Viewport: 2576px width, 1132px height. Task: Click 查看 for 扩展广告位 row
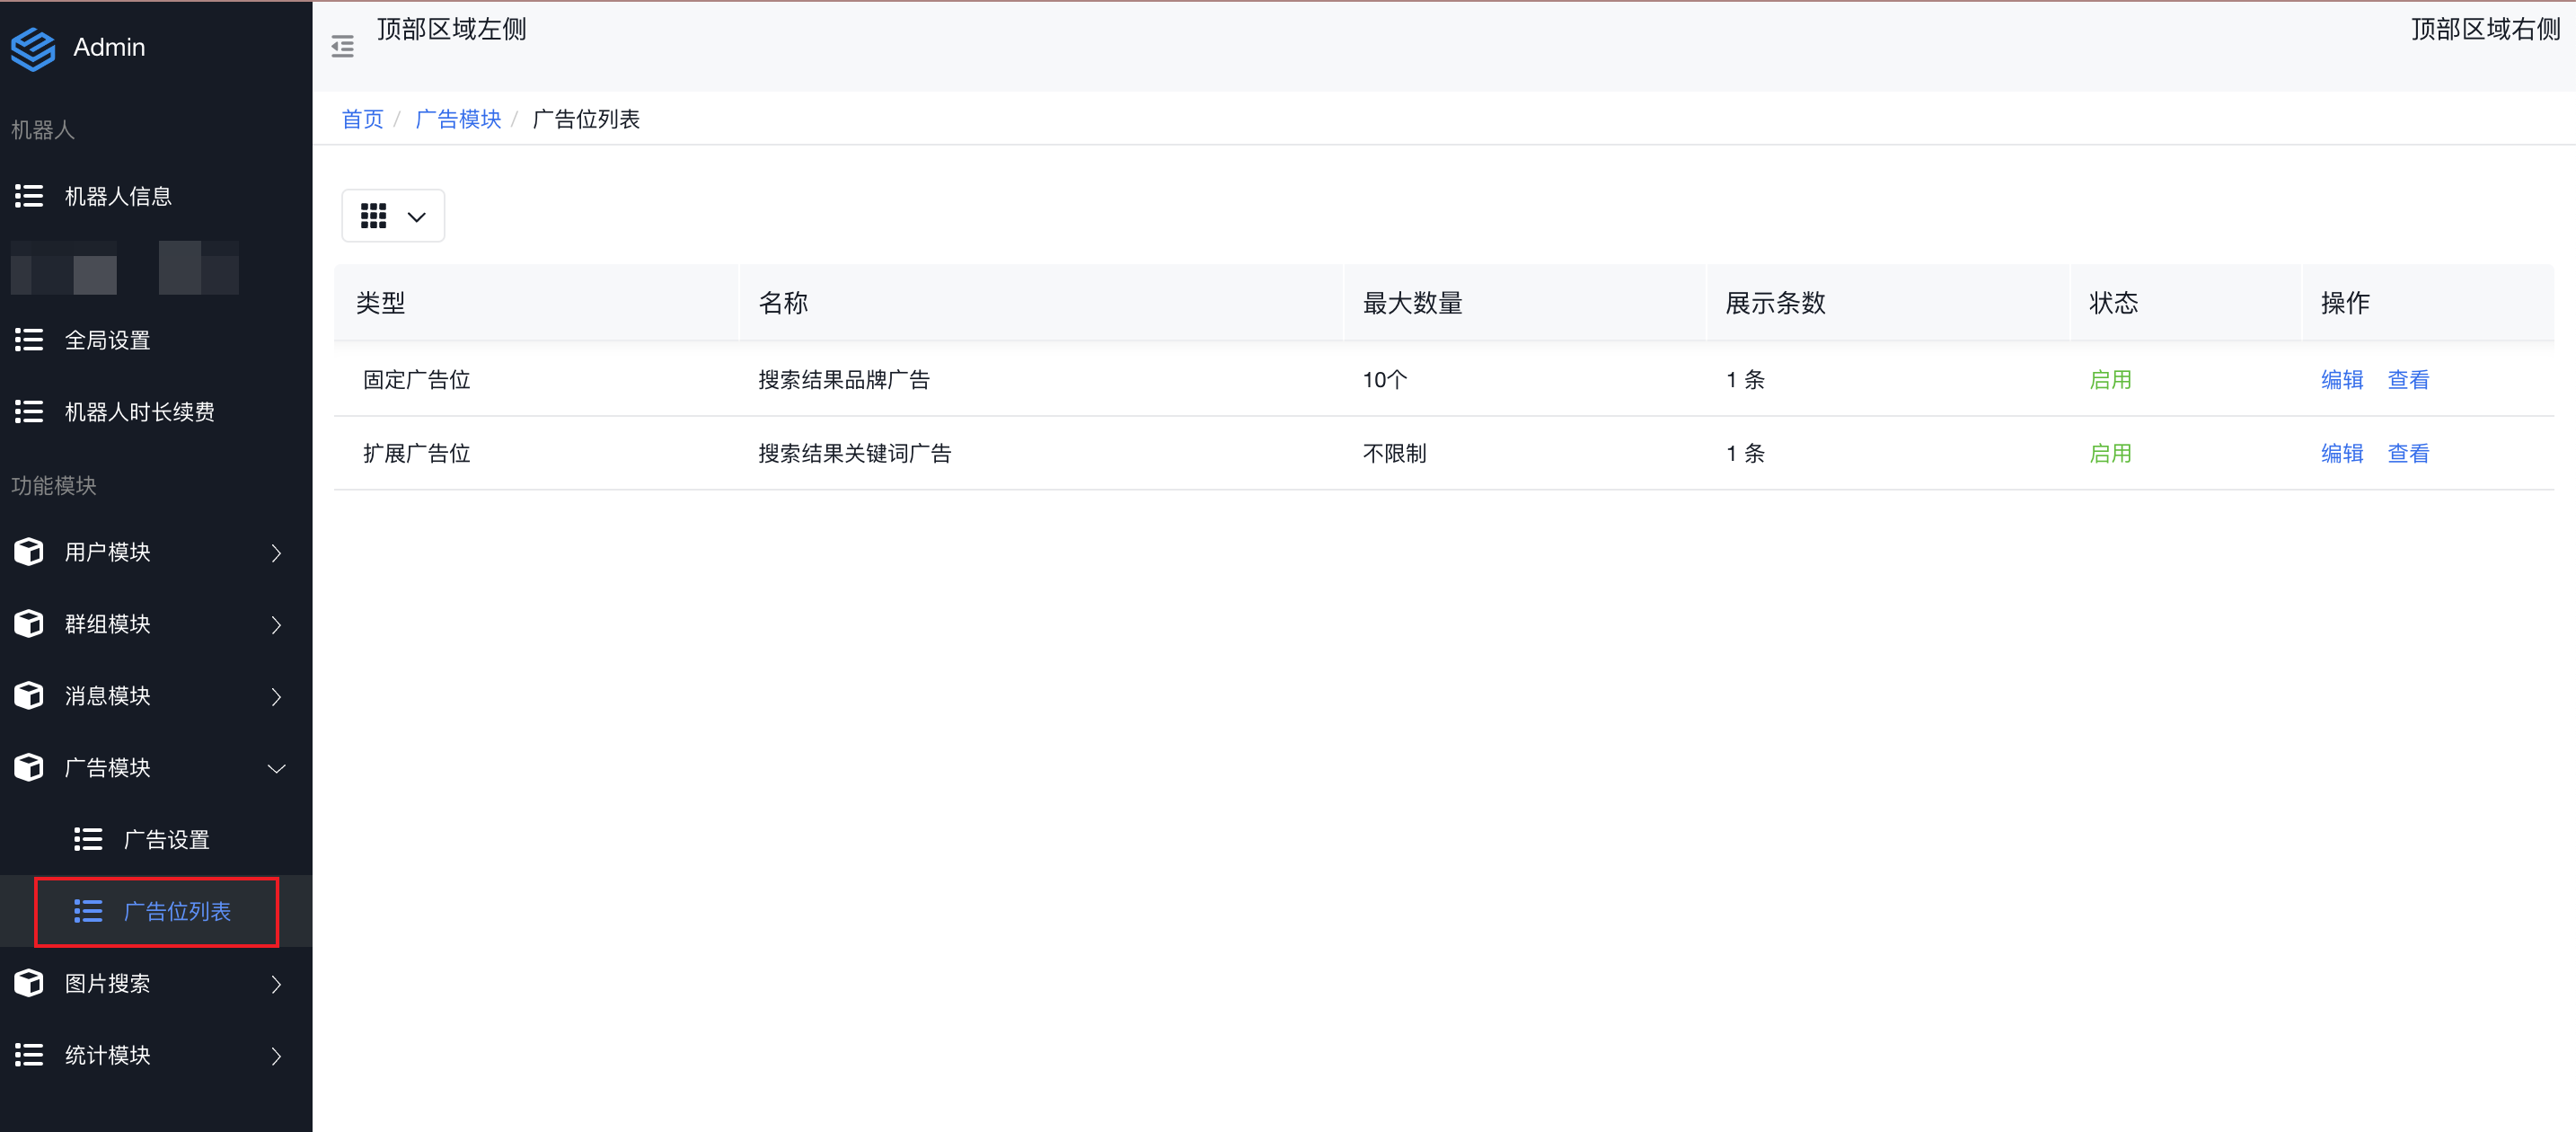[x=2407, y=454]
